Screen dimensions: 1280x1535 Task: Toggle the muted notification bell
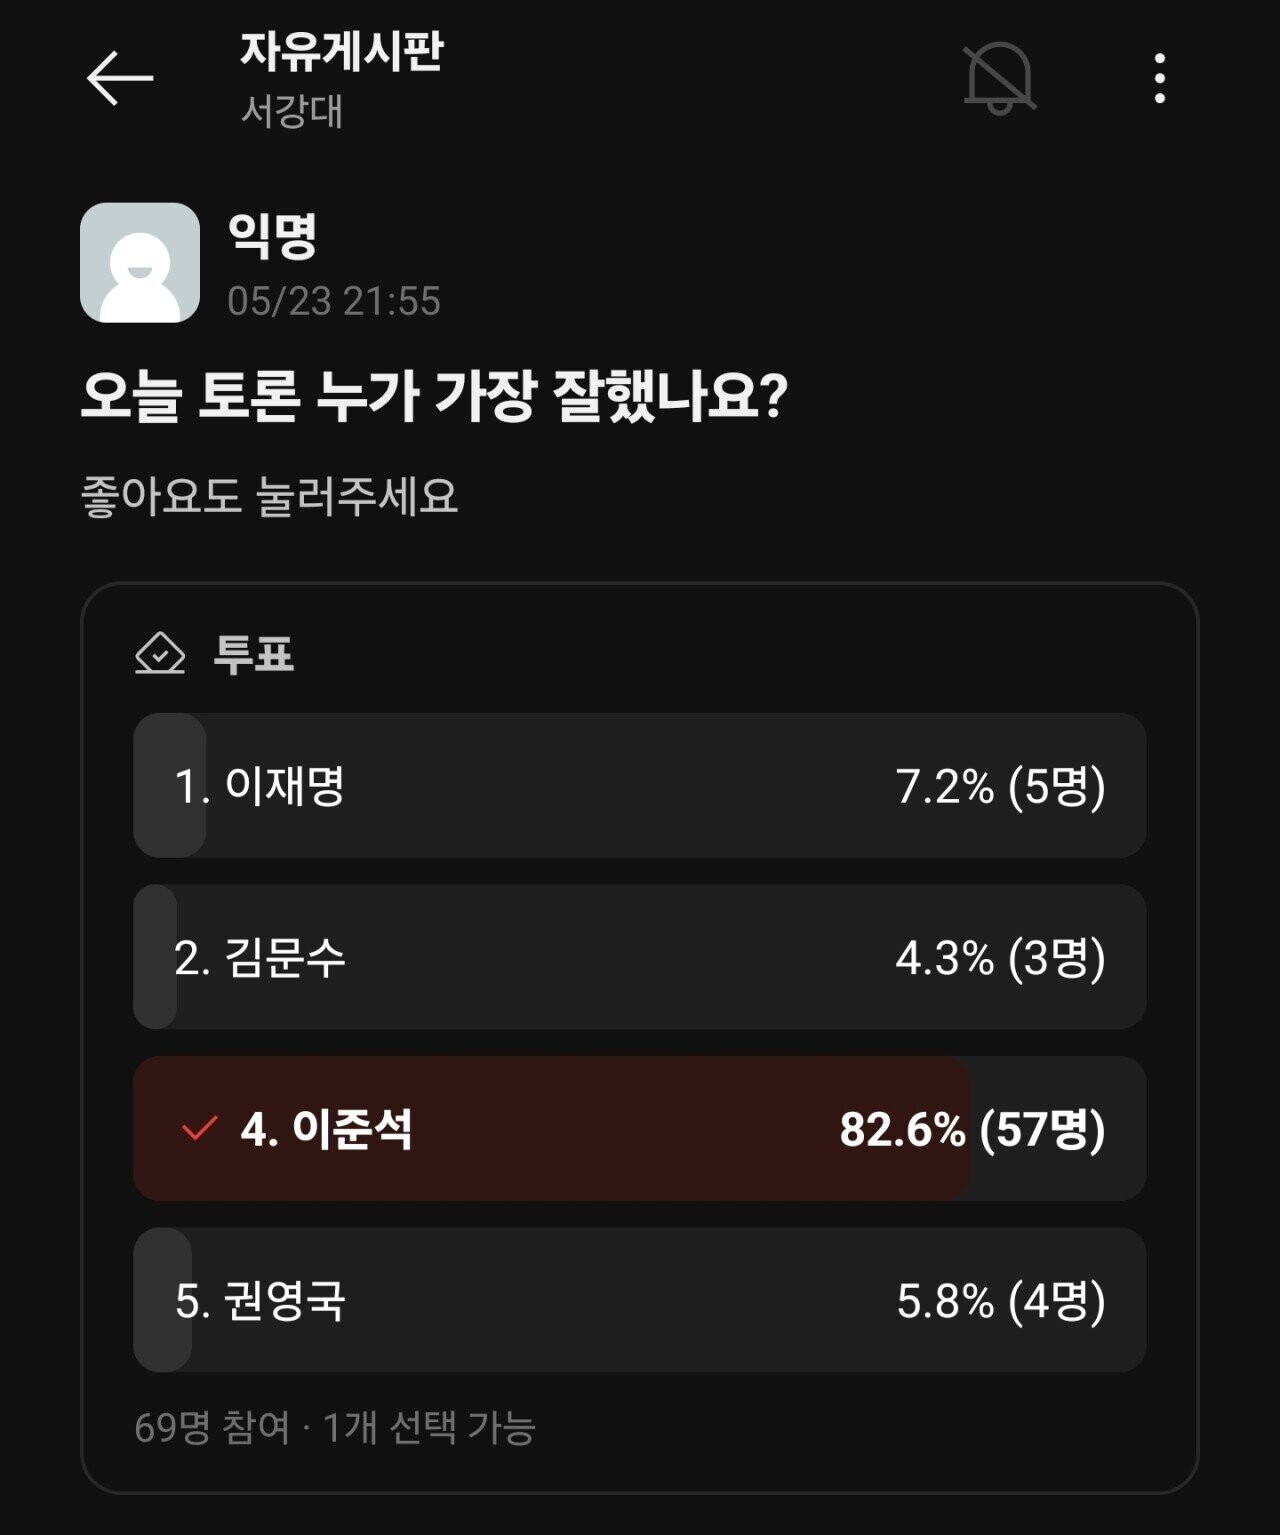coord(999,78)
